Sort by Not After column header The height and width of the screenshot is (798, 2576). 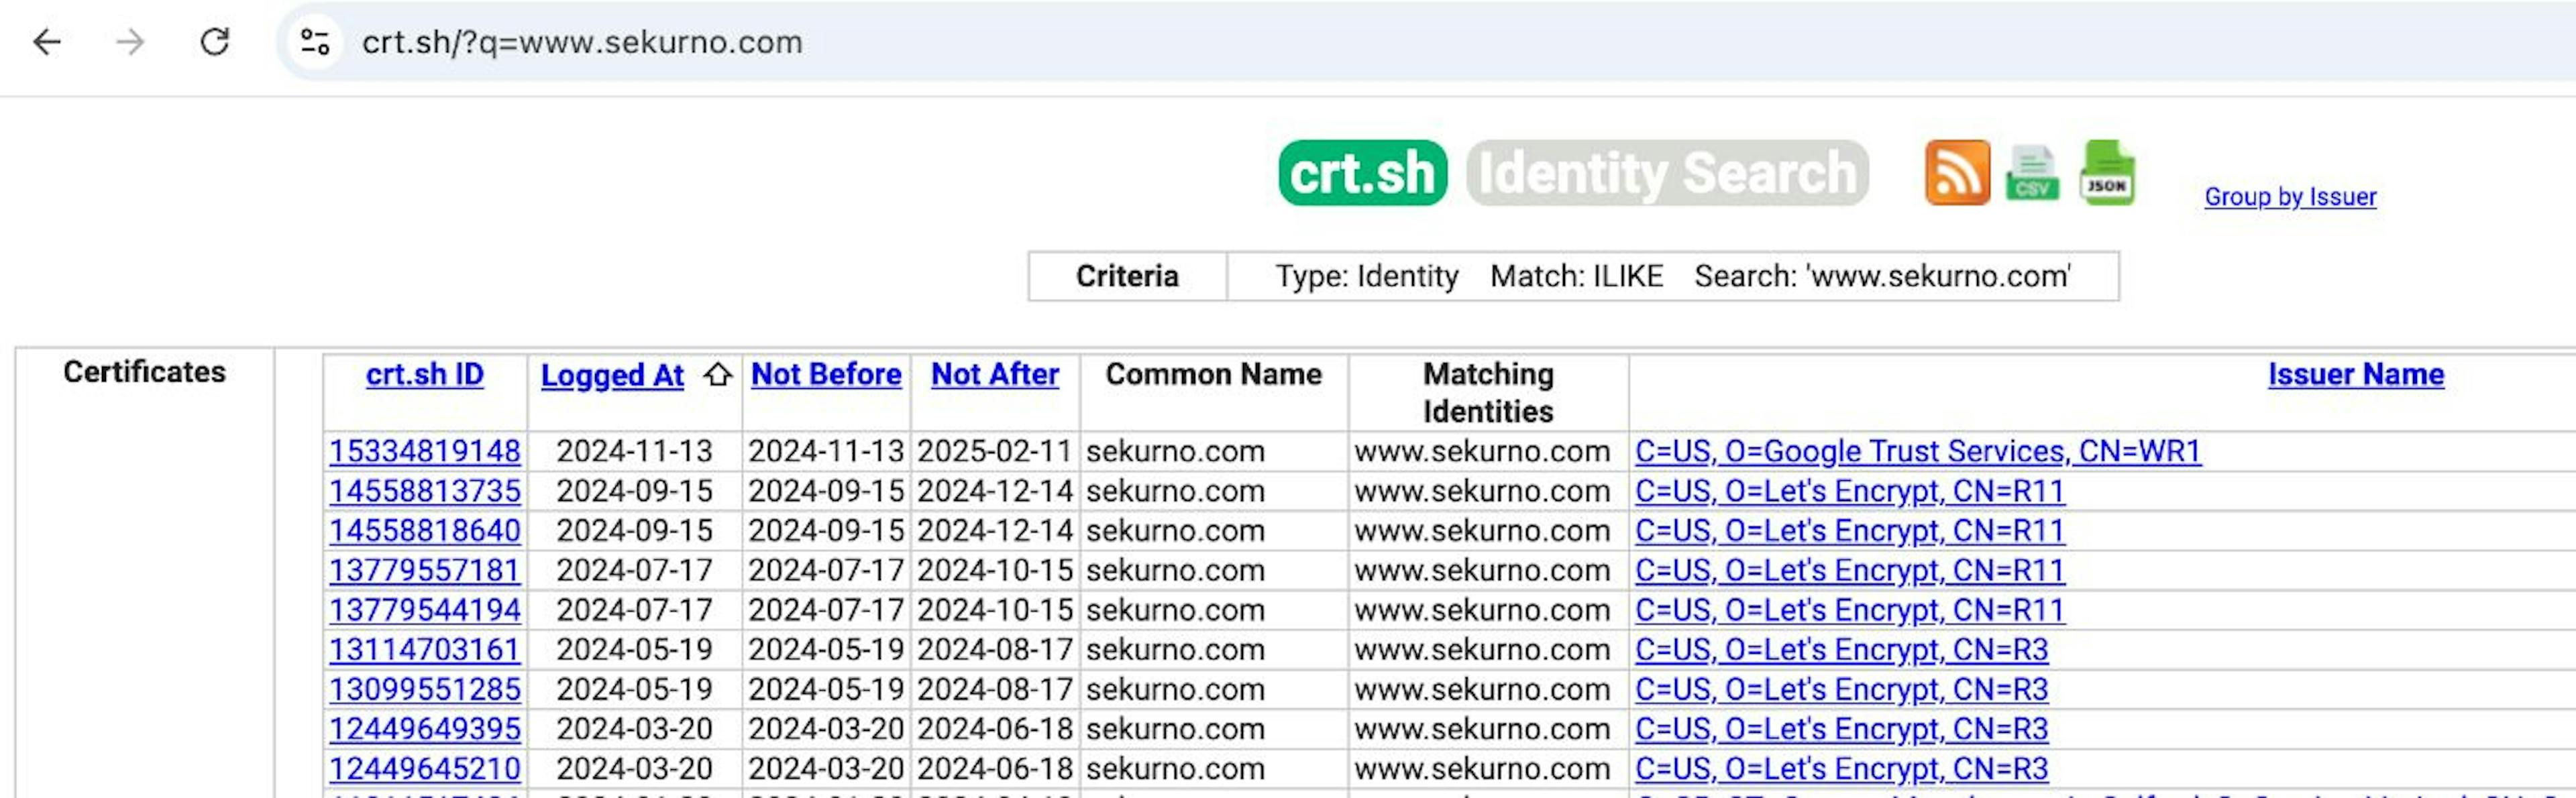coord(995,374)
